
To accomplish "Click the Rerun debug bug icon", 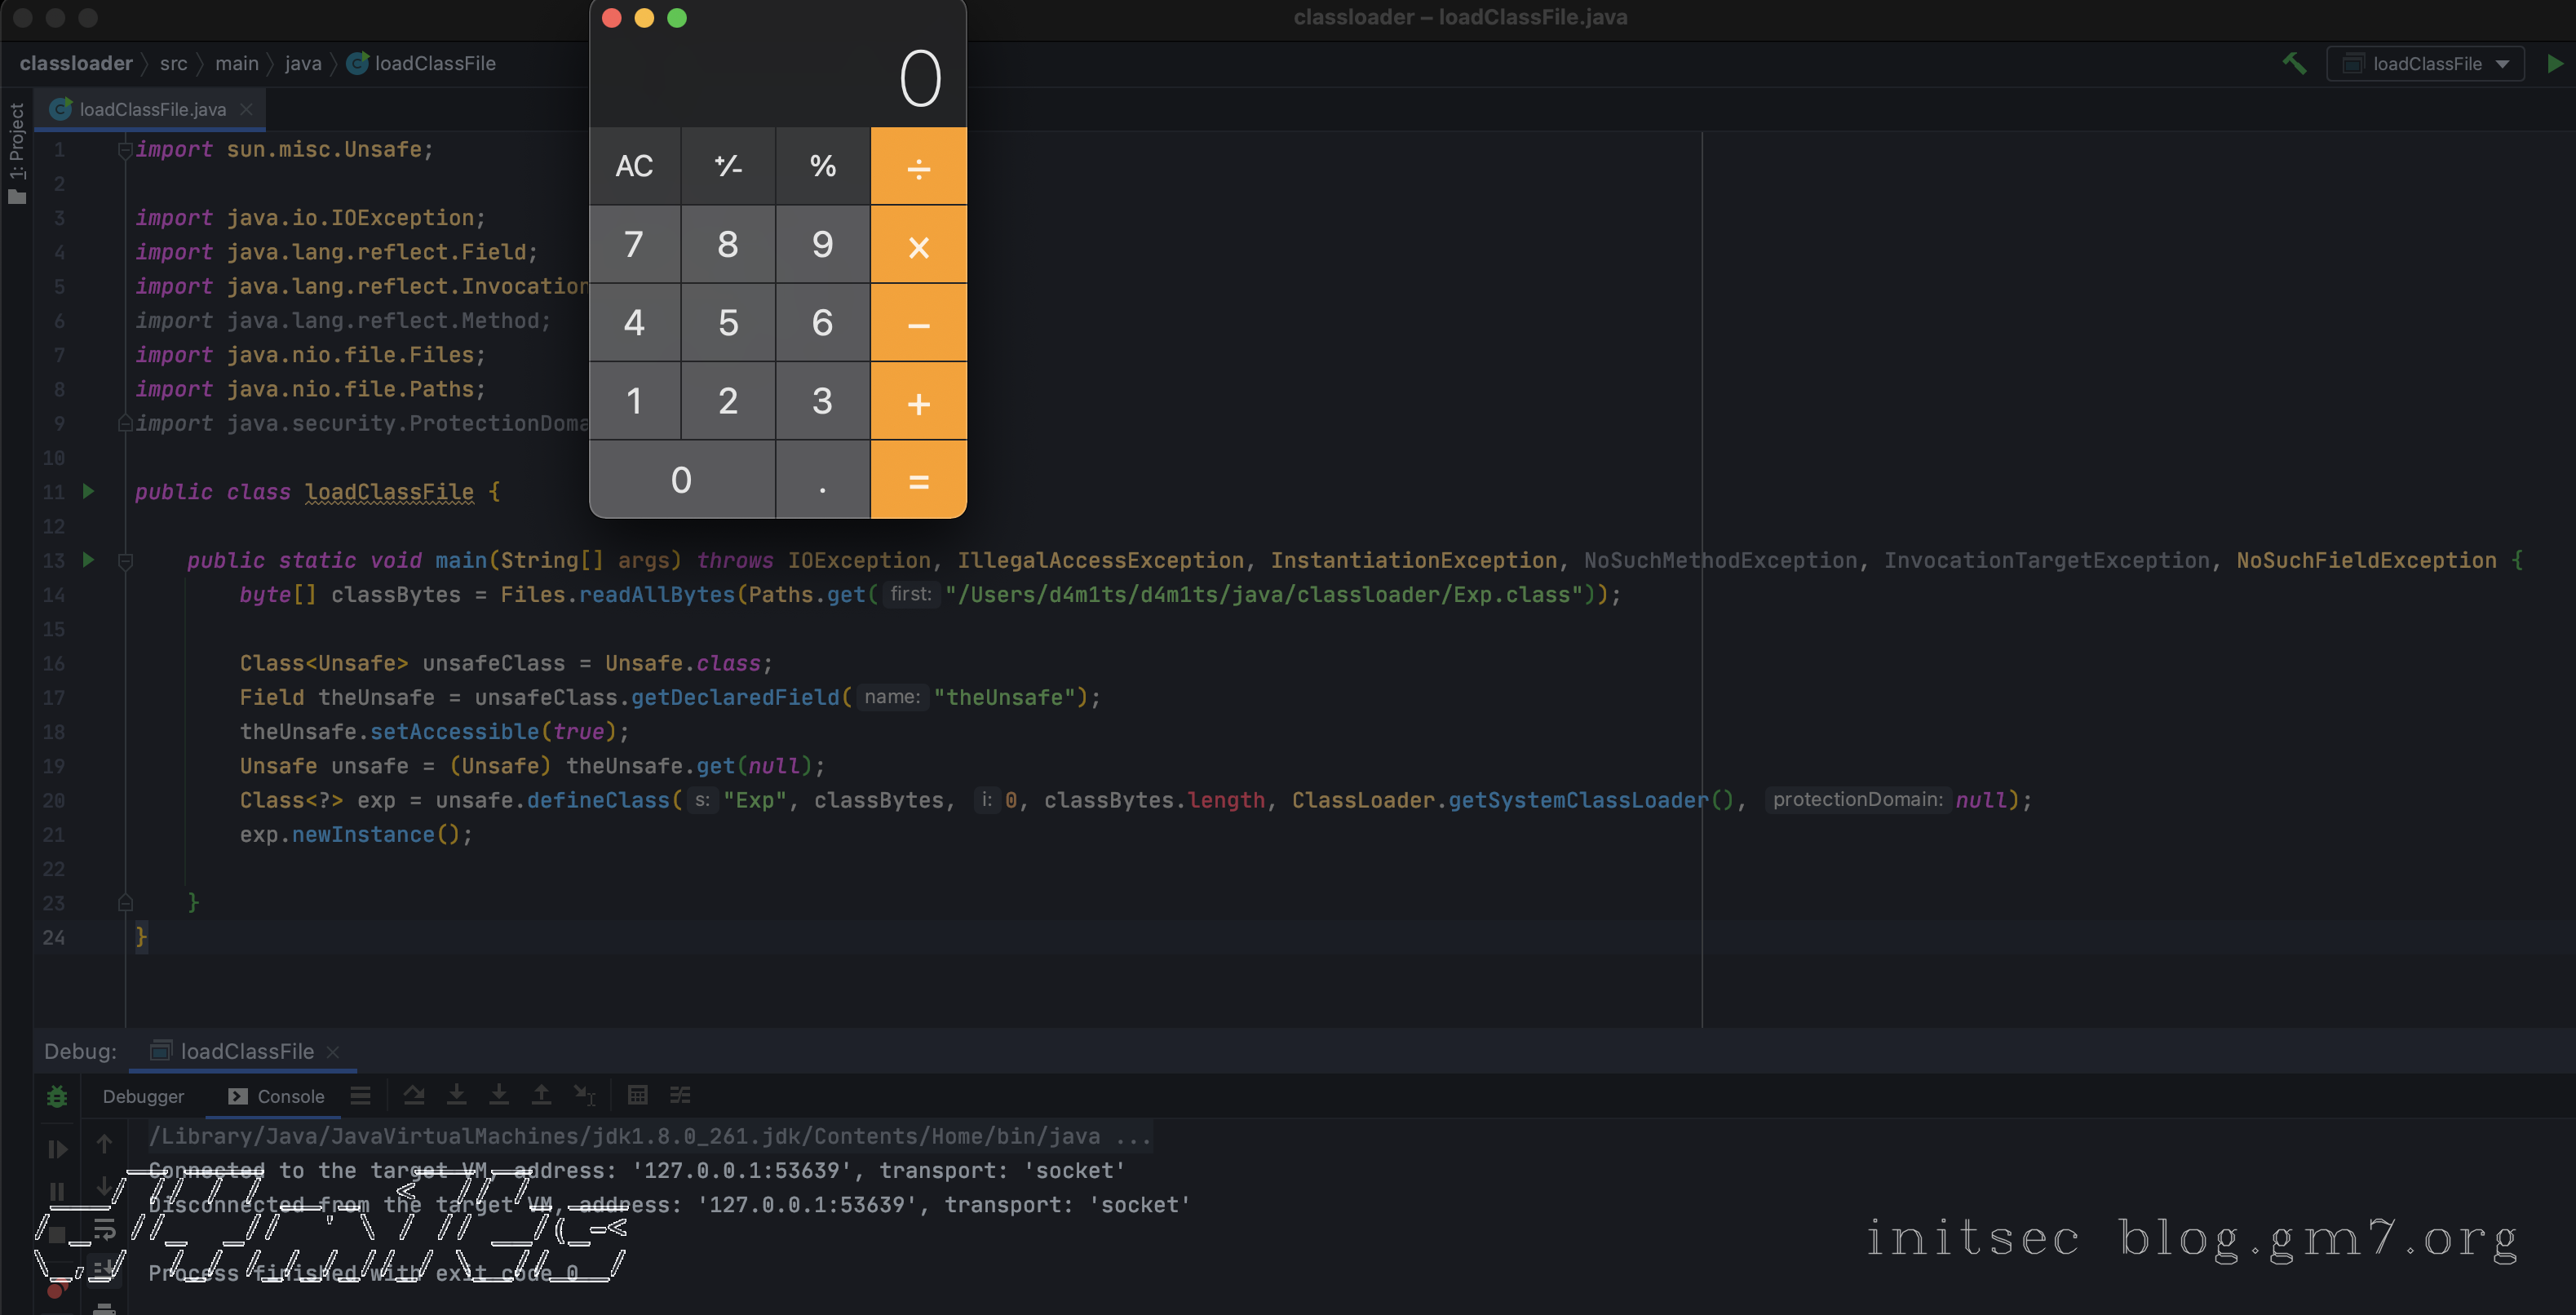I will pyautogui.click(x=57, y=1096).
